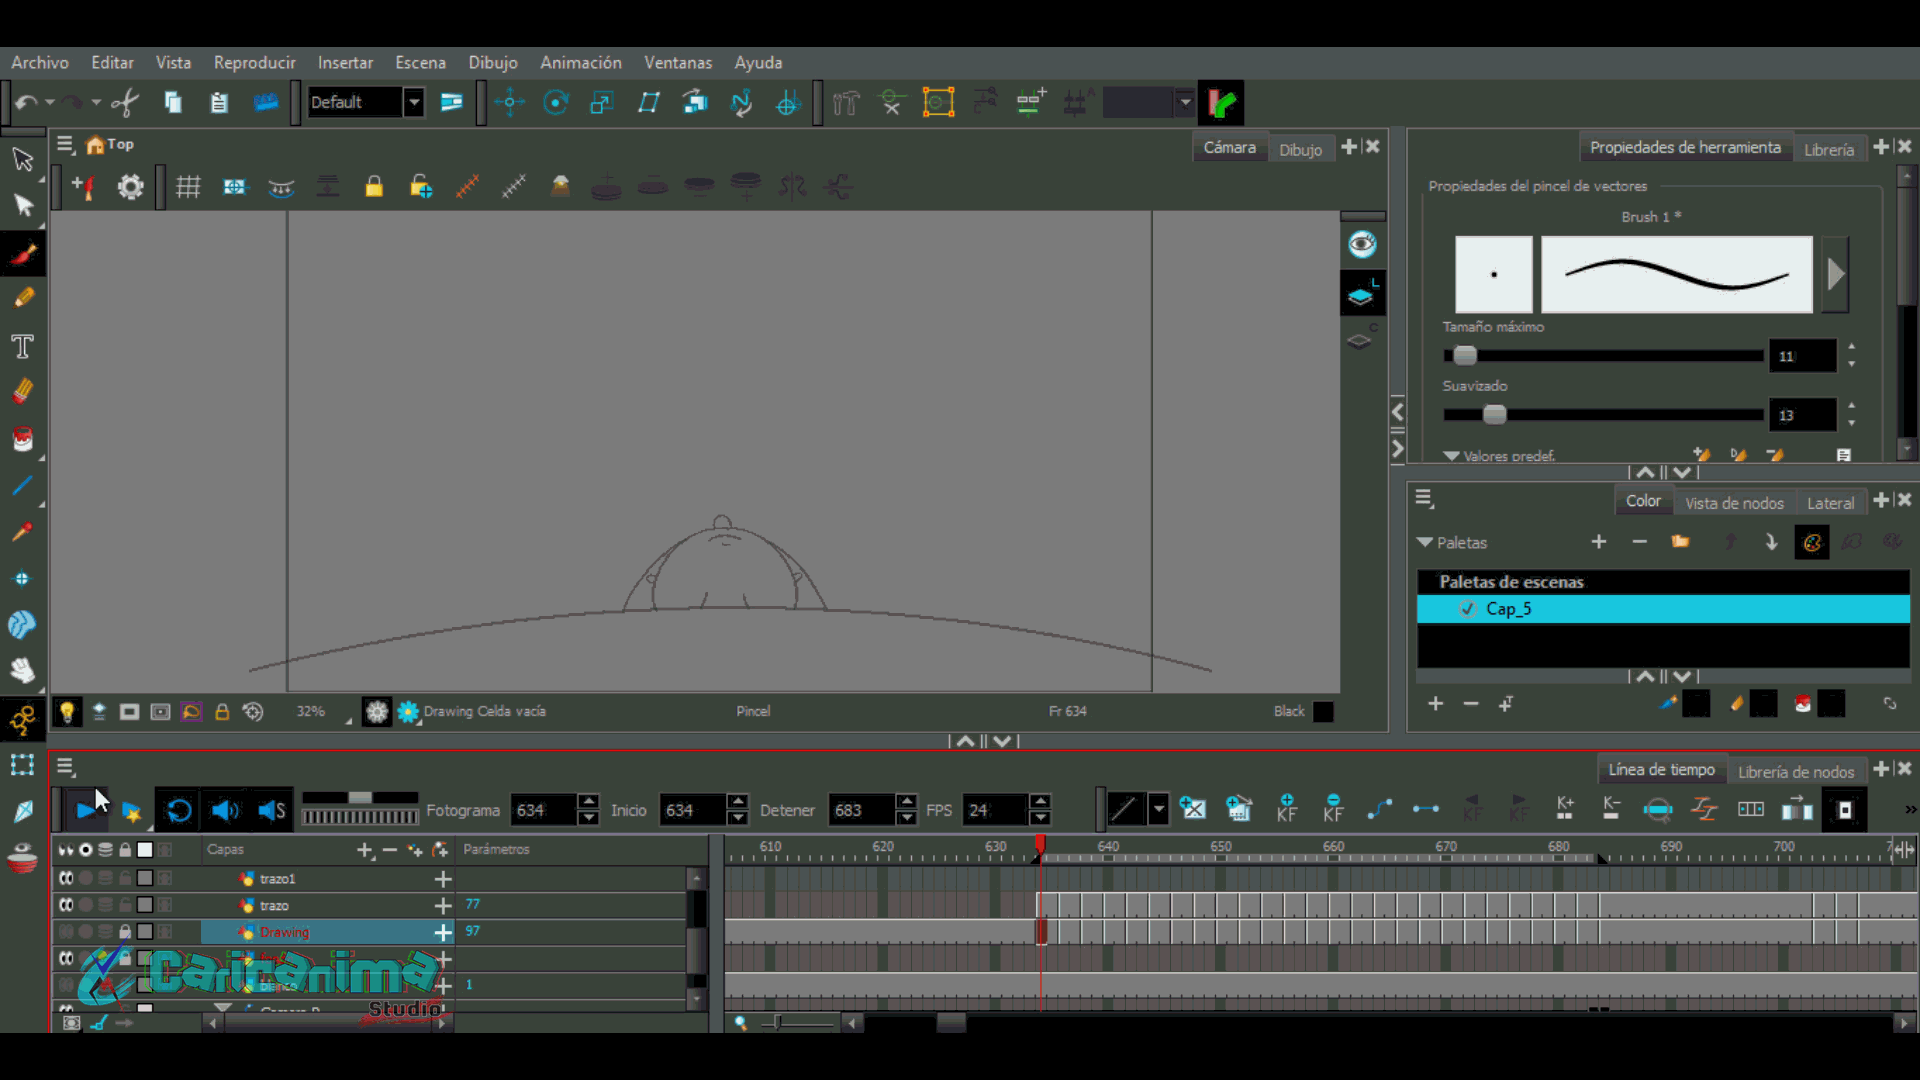Click the new palette folder icon
Image resolution: width=1920 pixels, height=1080 pixels.
coord(1680,541)
